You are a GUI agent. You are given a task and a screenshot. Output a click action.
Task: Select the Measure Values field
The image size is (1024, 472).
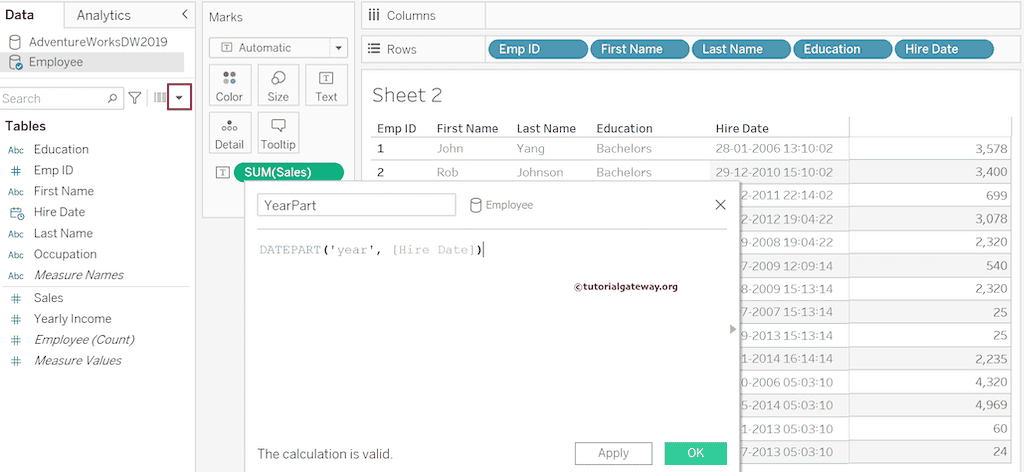tap(77, 360)
